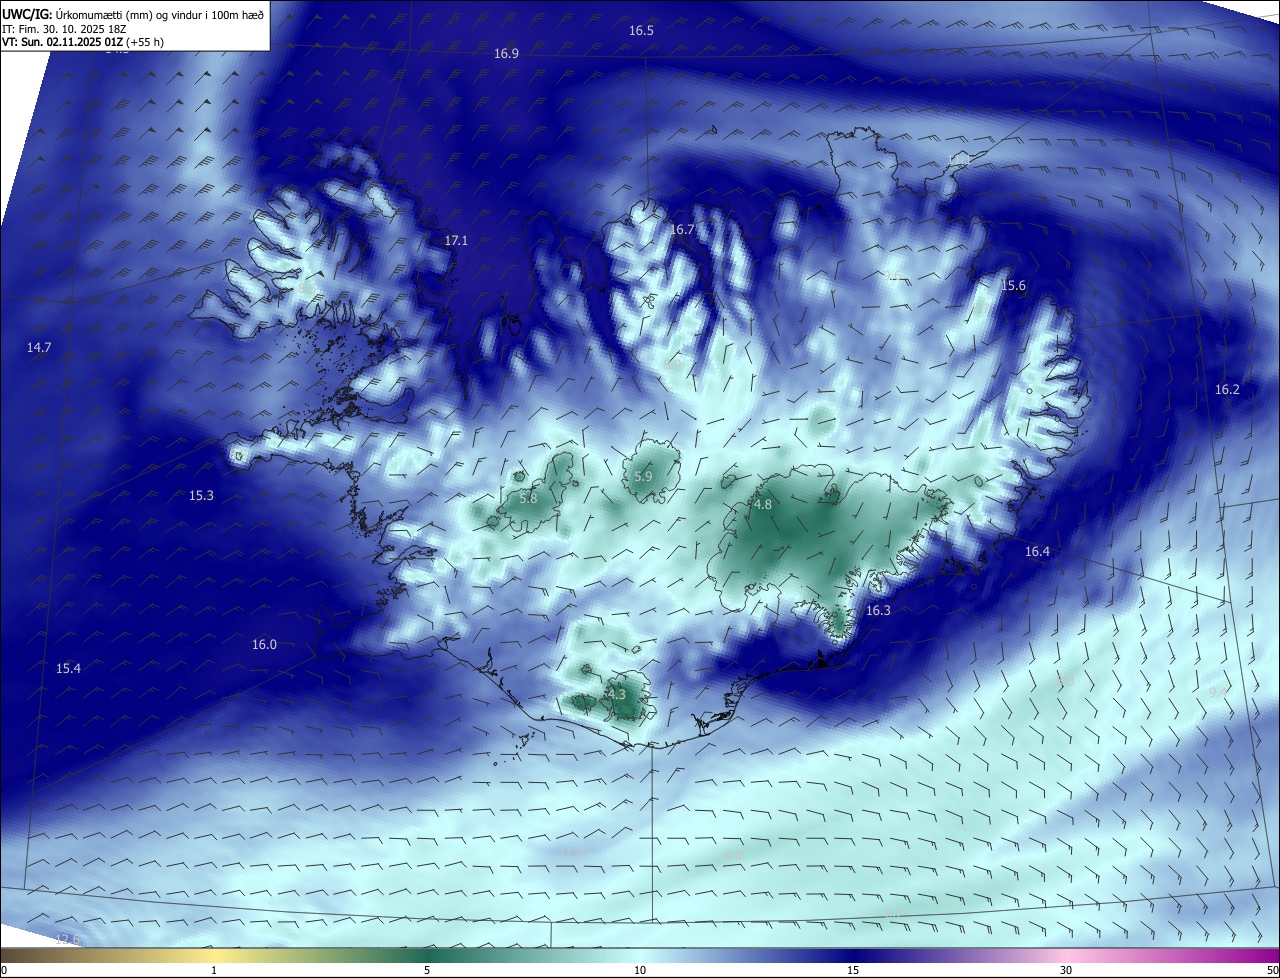Click the 16.7 value label
This screenshot has width=1280, height=978.
pos(682,230)
